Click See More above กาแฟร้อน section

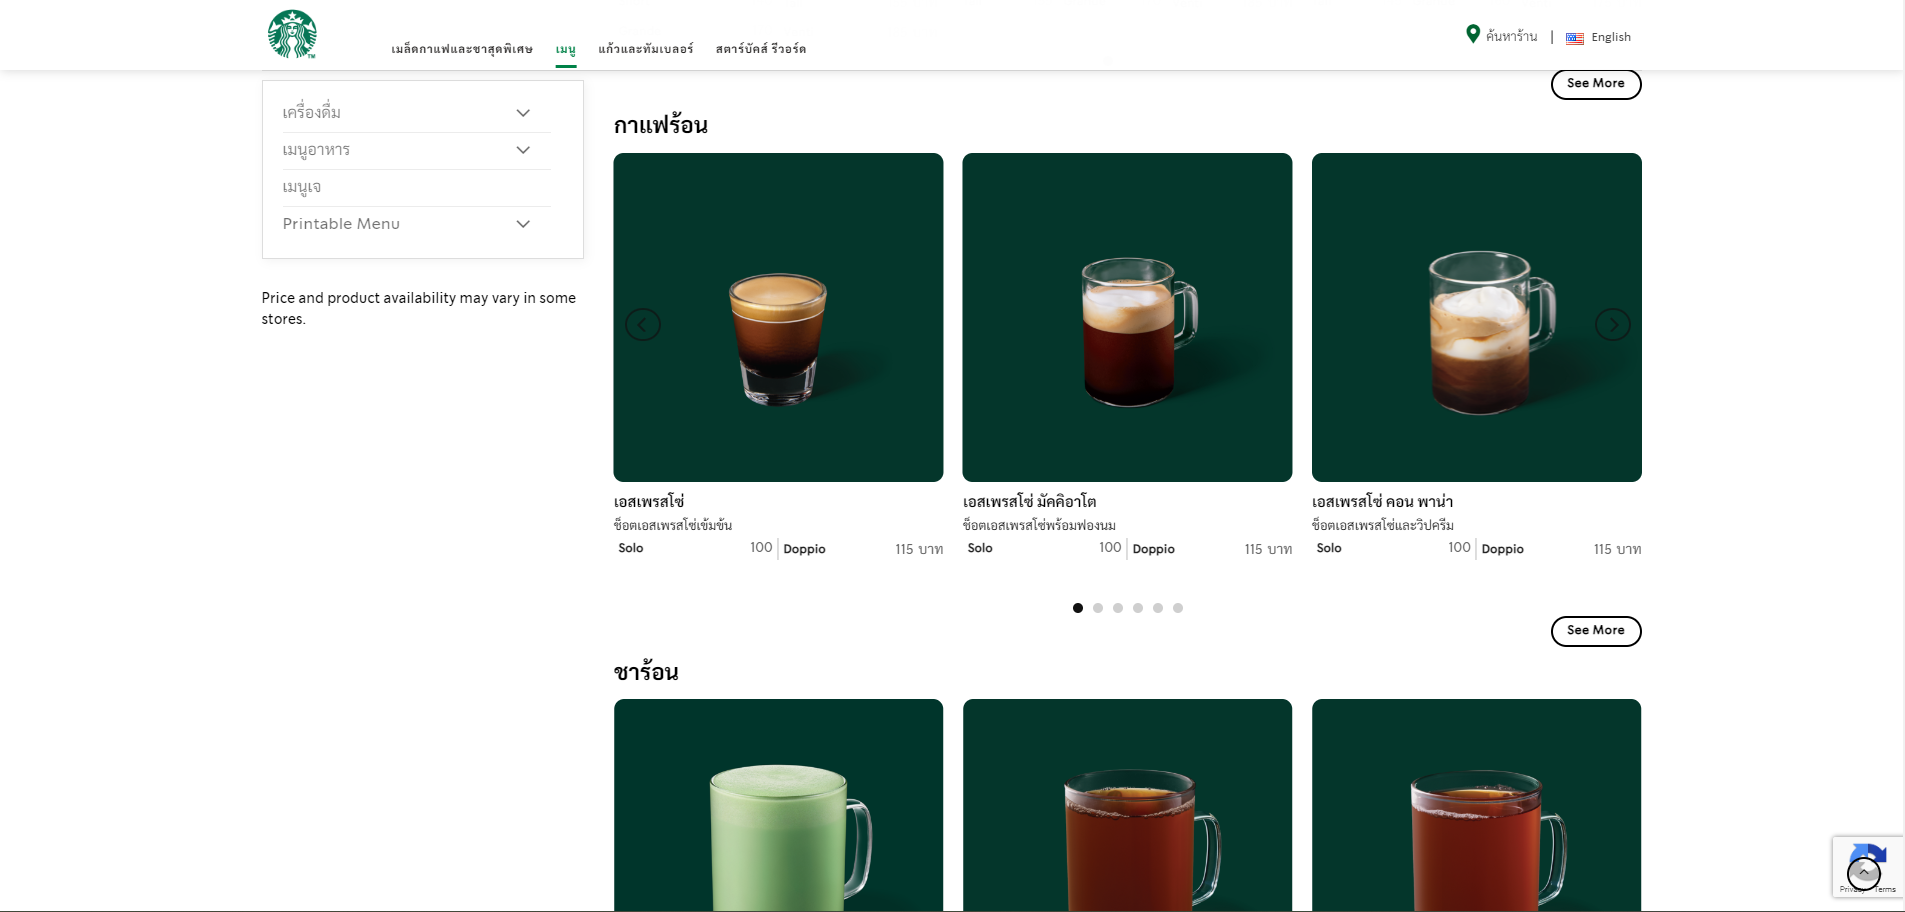click(1596, 84)
